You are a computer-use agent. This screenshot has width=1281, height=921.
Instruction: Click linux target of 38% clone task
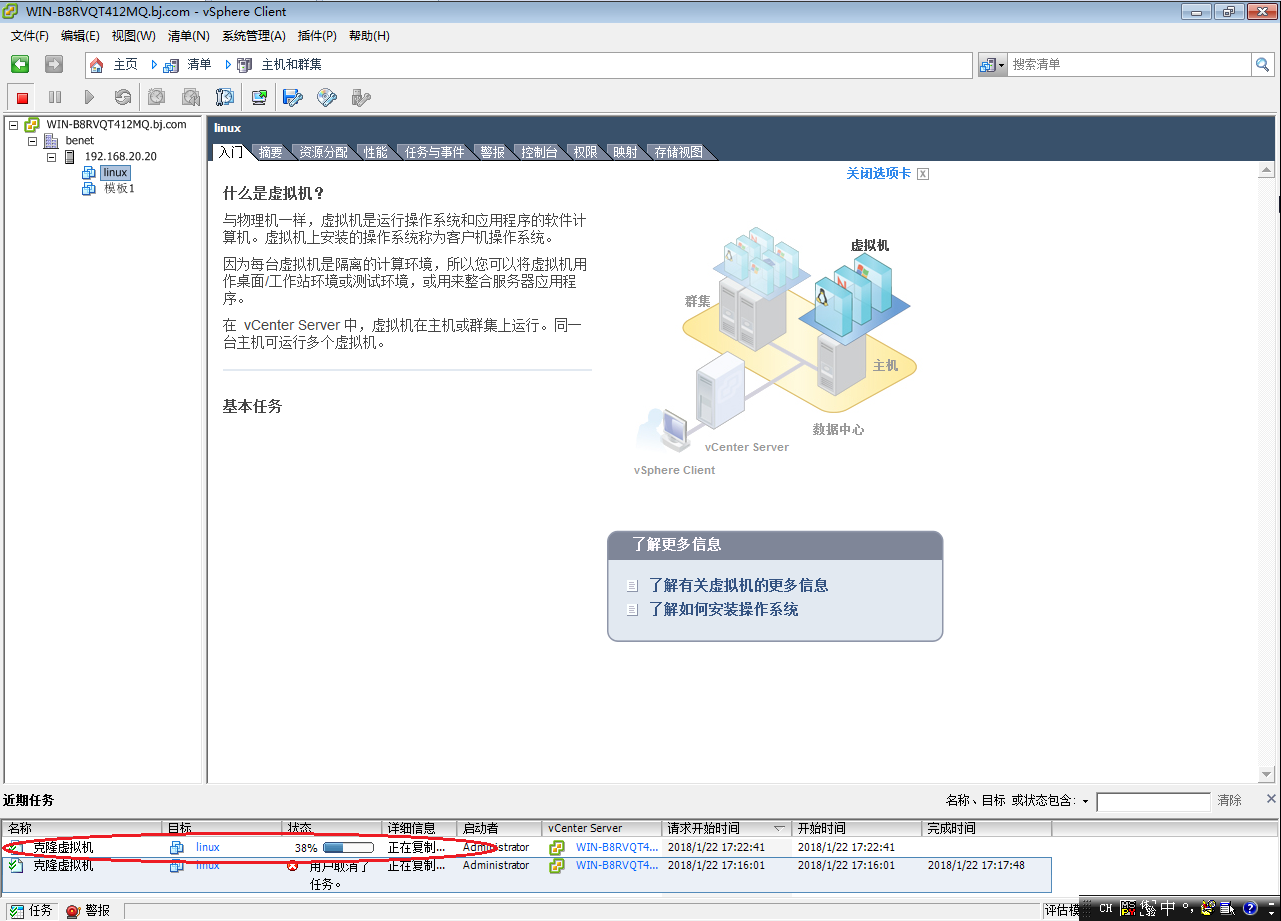[207, 847]
